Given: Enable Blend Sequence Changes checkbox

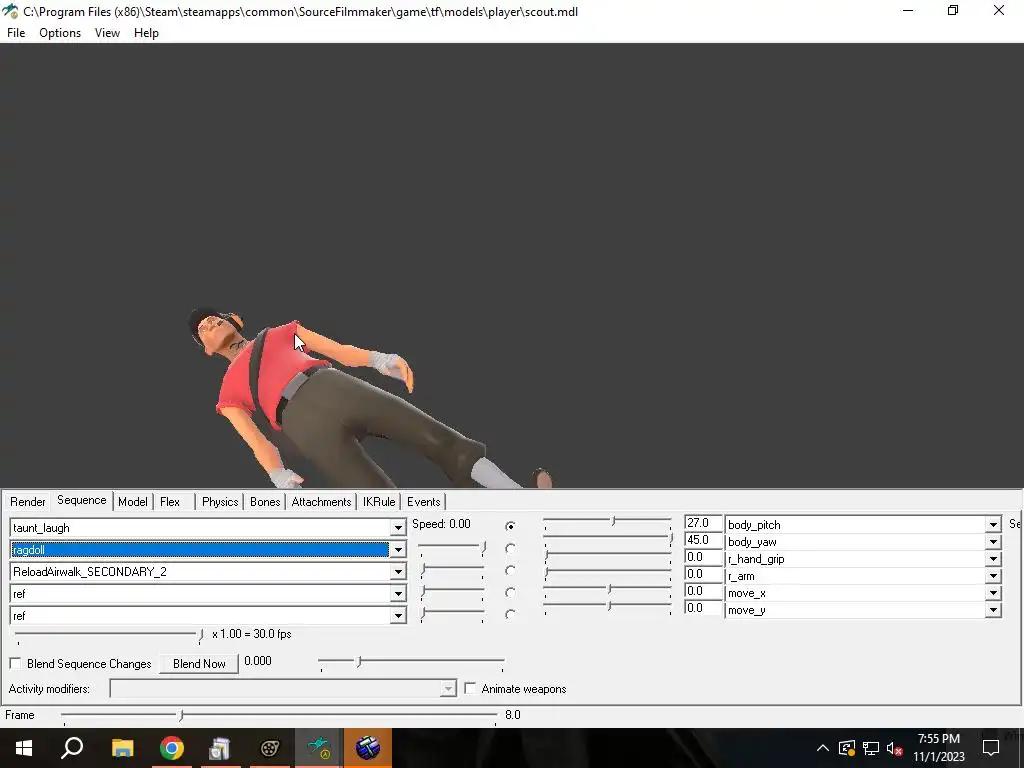Looking at the screenshot, I should point(16,664).
